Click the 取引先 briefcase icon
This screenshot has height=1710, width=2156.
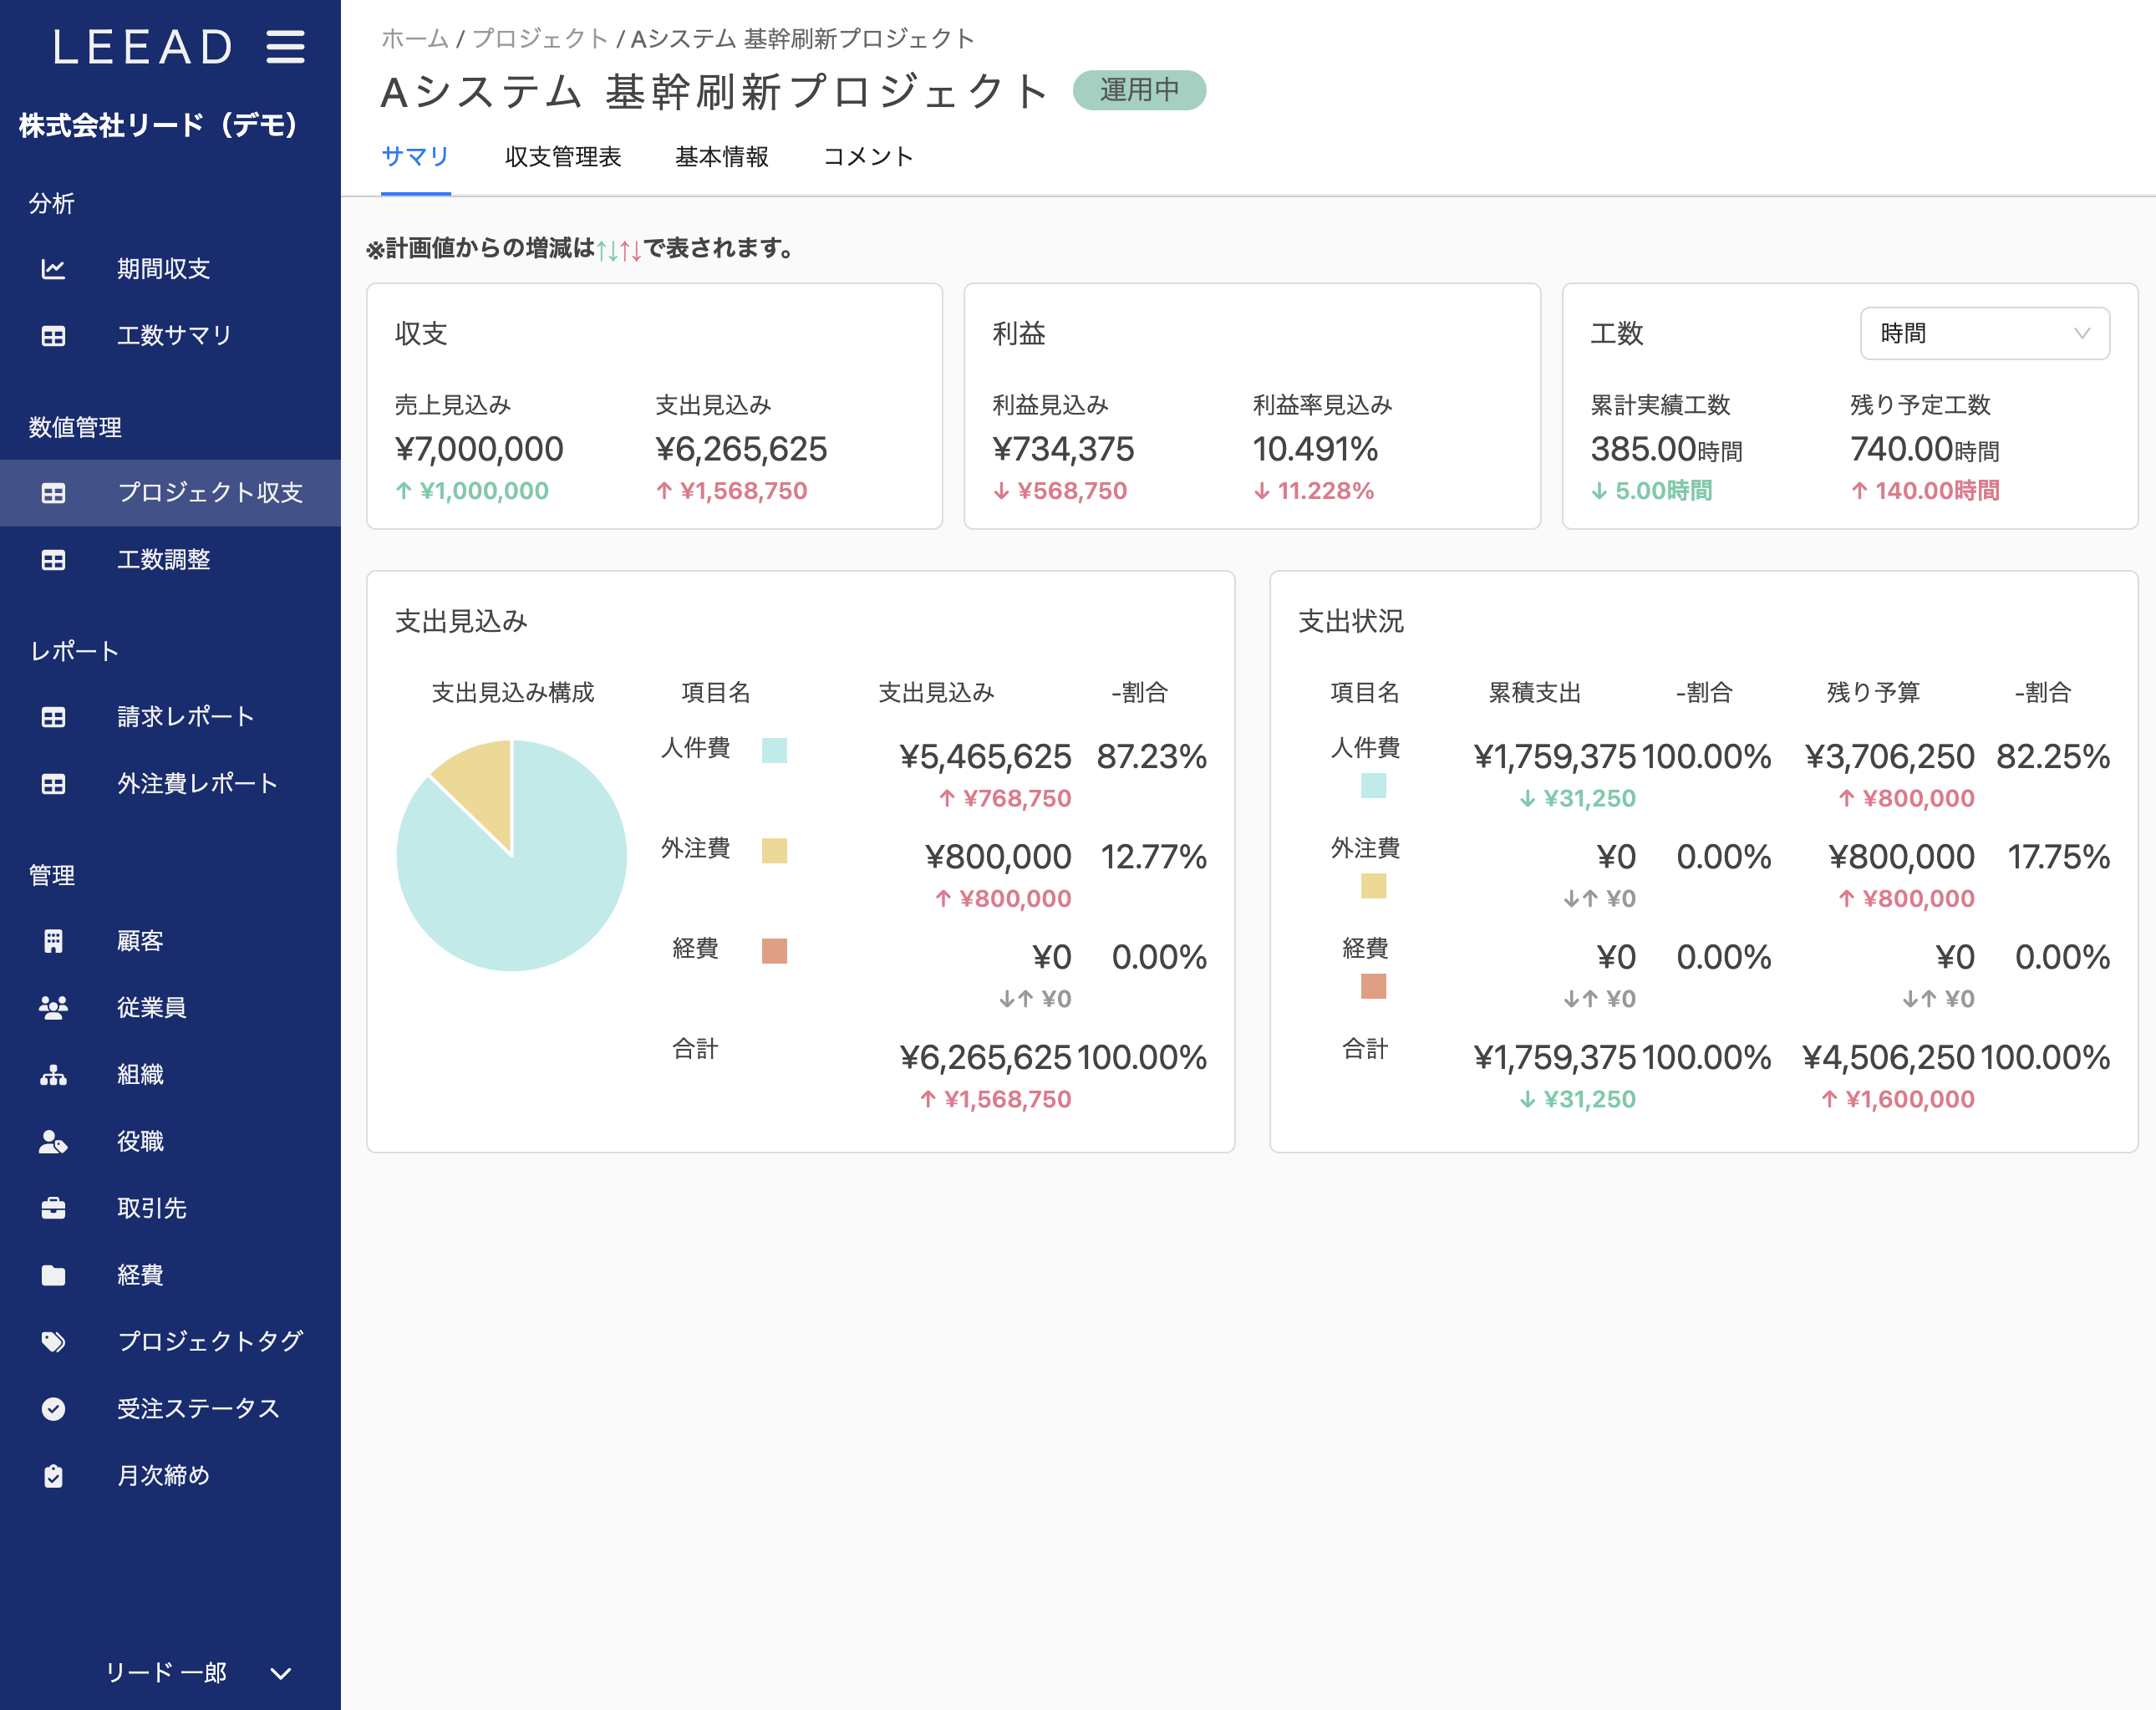pos(53,1208)
